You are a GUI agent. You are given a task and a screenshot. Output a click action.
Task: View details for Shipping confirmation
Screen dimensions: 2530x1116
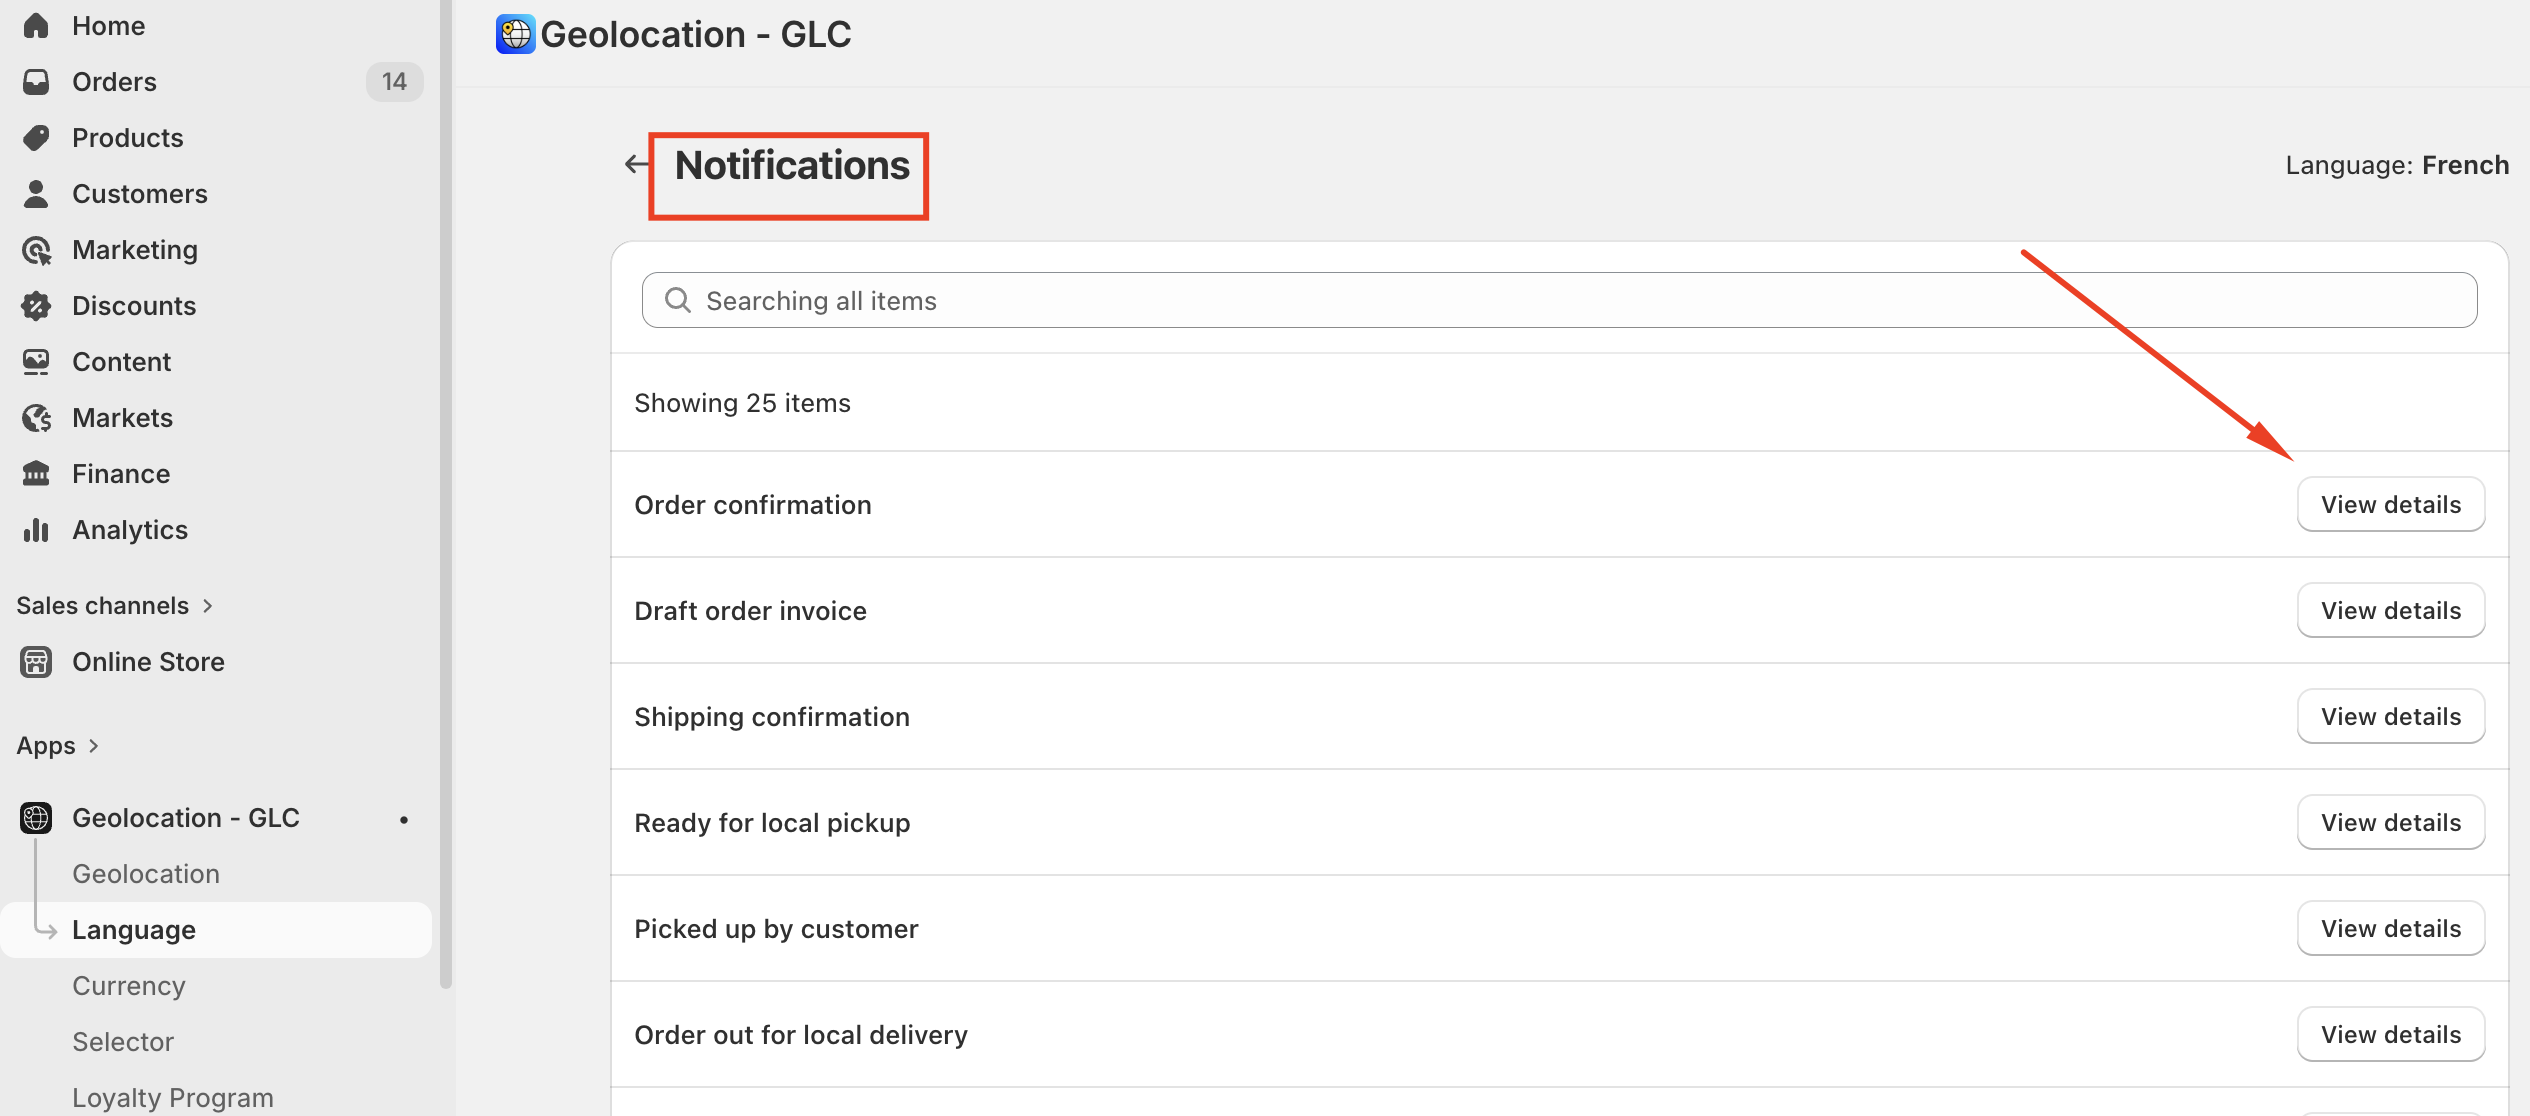tap(2391, 717)
